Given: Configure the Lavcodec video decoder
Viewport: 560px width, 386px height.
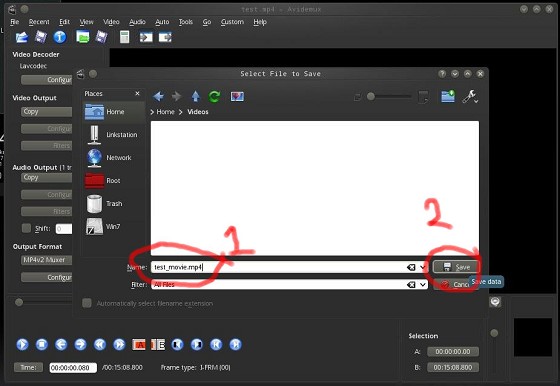Looking at the screenshot, I should click(47, 80).
